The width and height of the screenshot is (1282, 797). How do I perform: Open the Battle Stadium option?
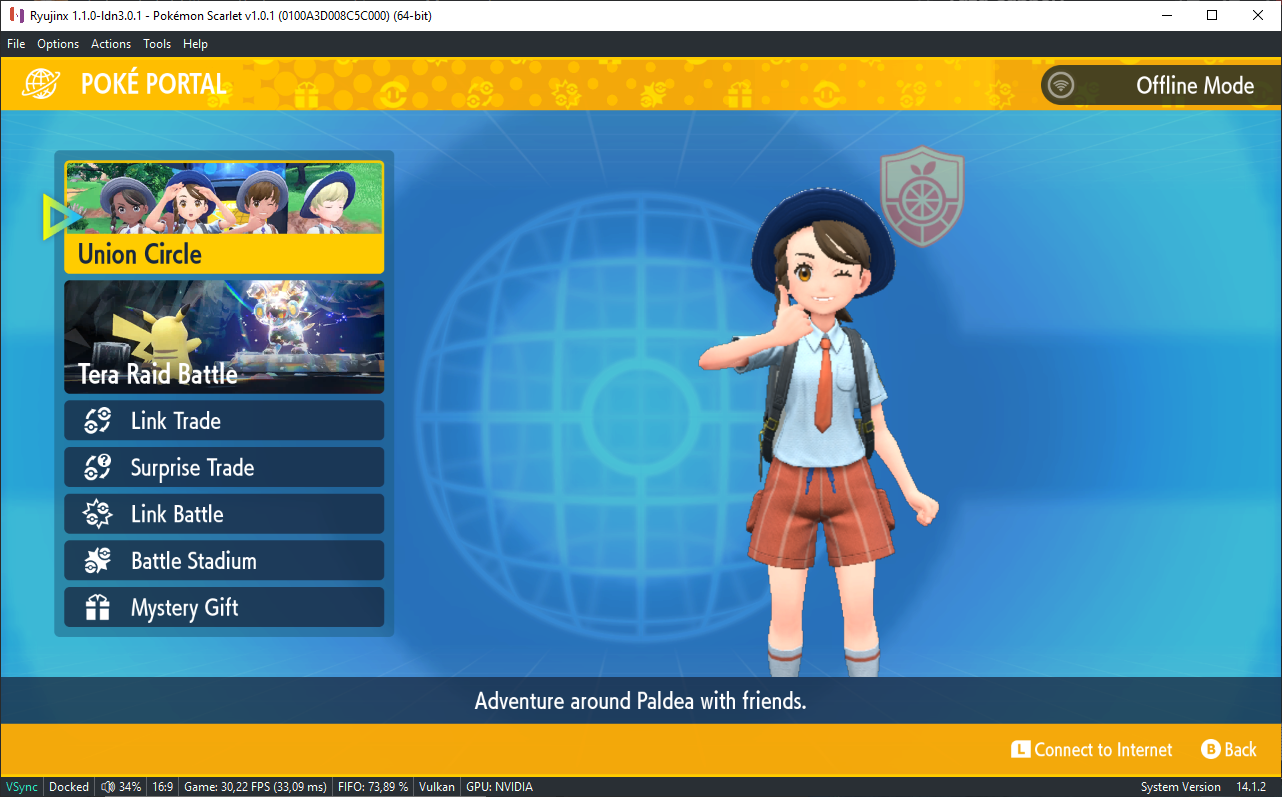(x=224, y=561)
